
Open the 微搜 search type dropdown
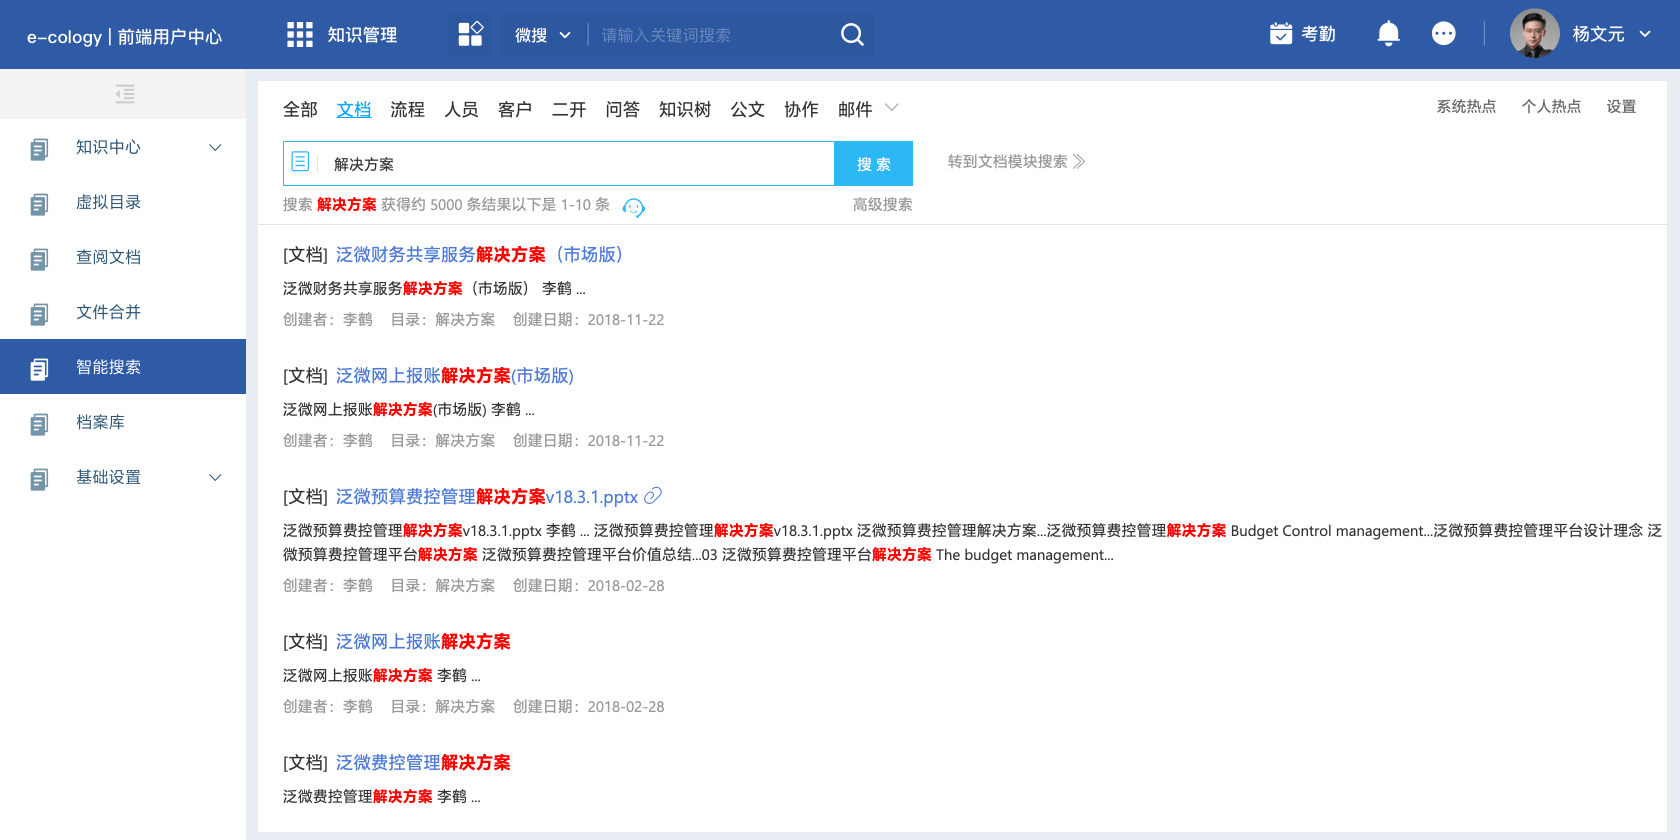click(543, 35)
